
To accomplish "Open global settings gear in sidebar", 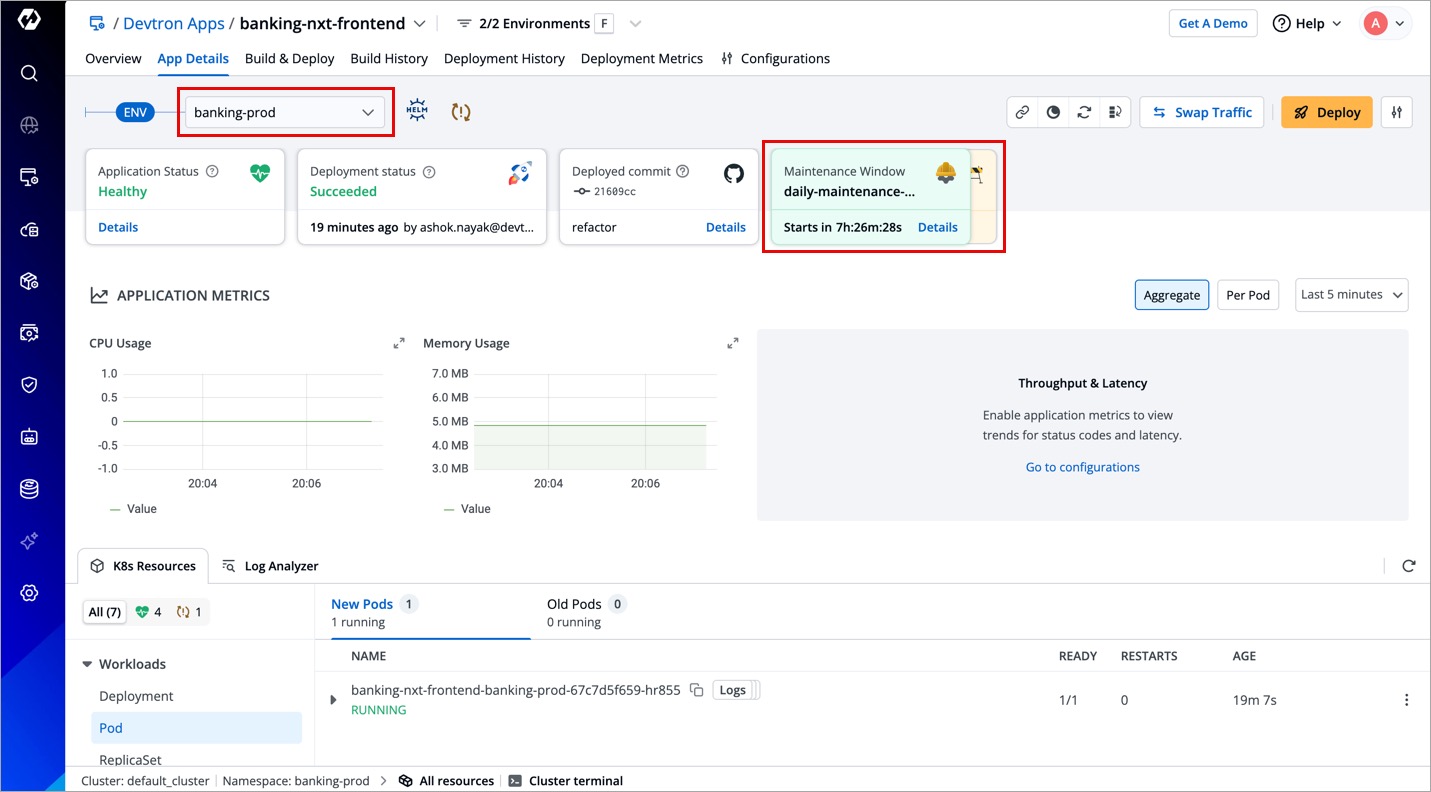I will tap(29, 593).
